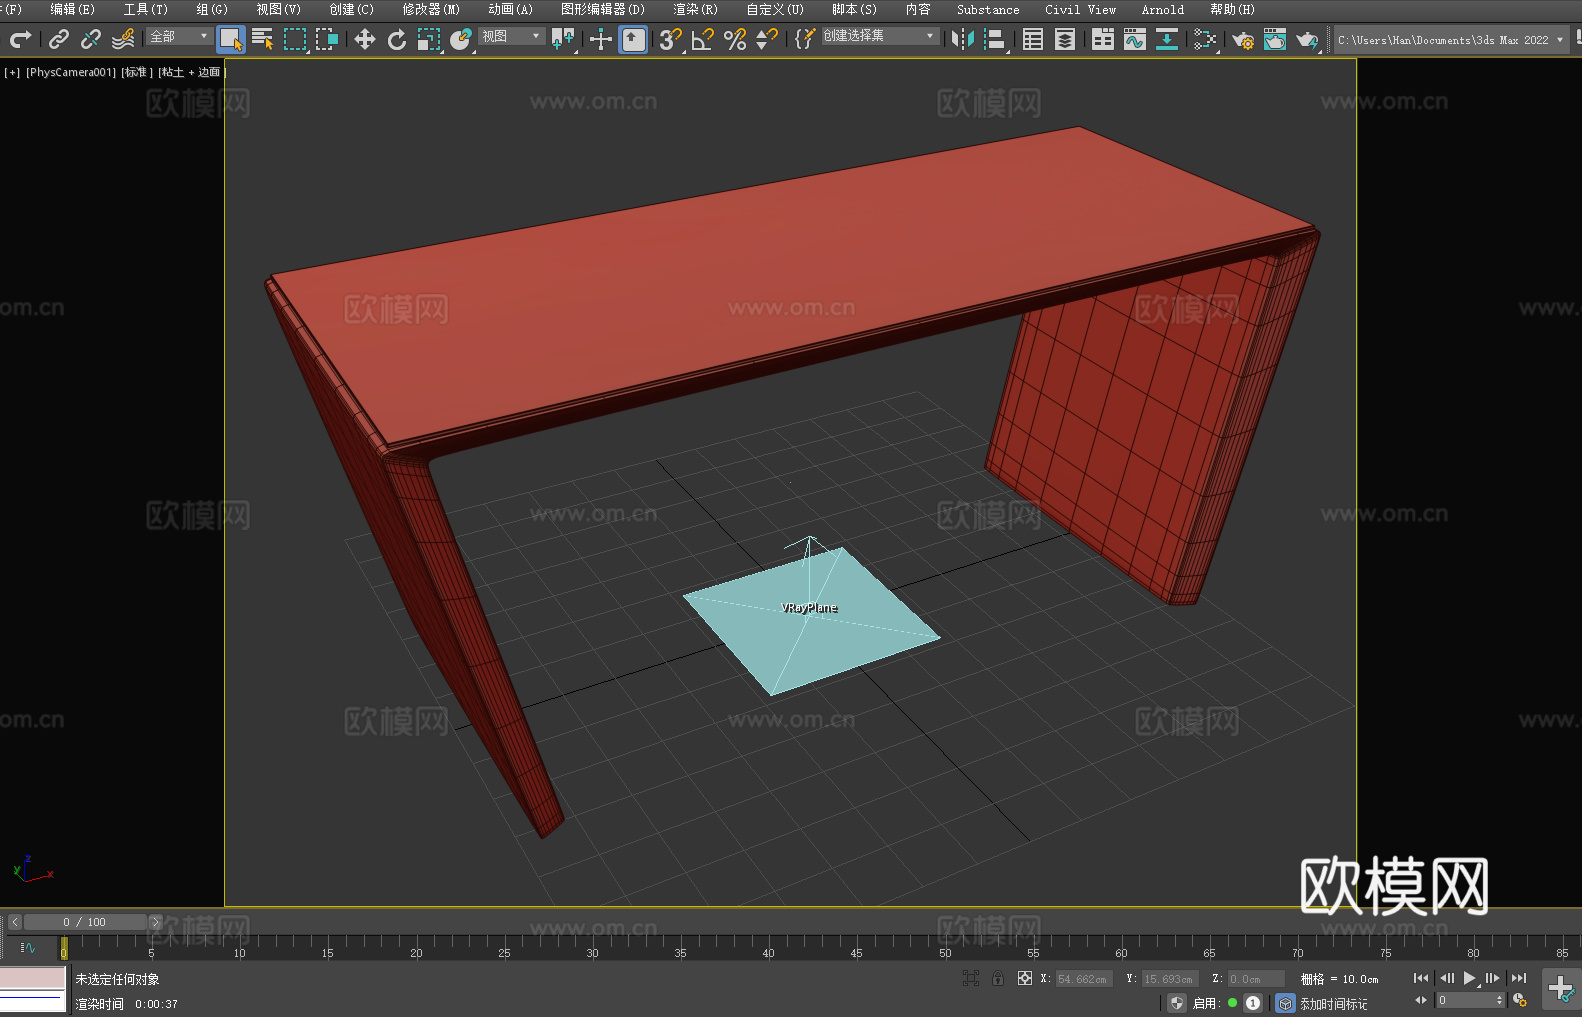Click the X coordinate field
Image resolution: width=1582 pixels, height=1017 pixels.
pos(1084,979)
